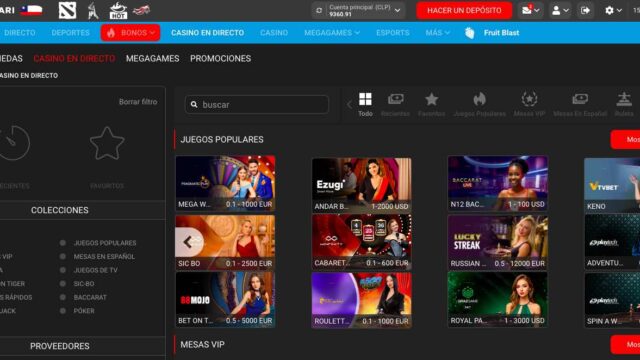640x360 pixels.
Task: Refresh account balance icon
Action: [x=319, y=11]
